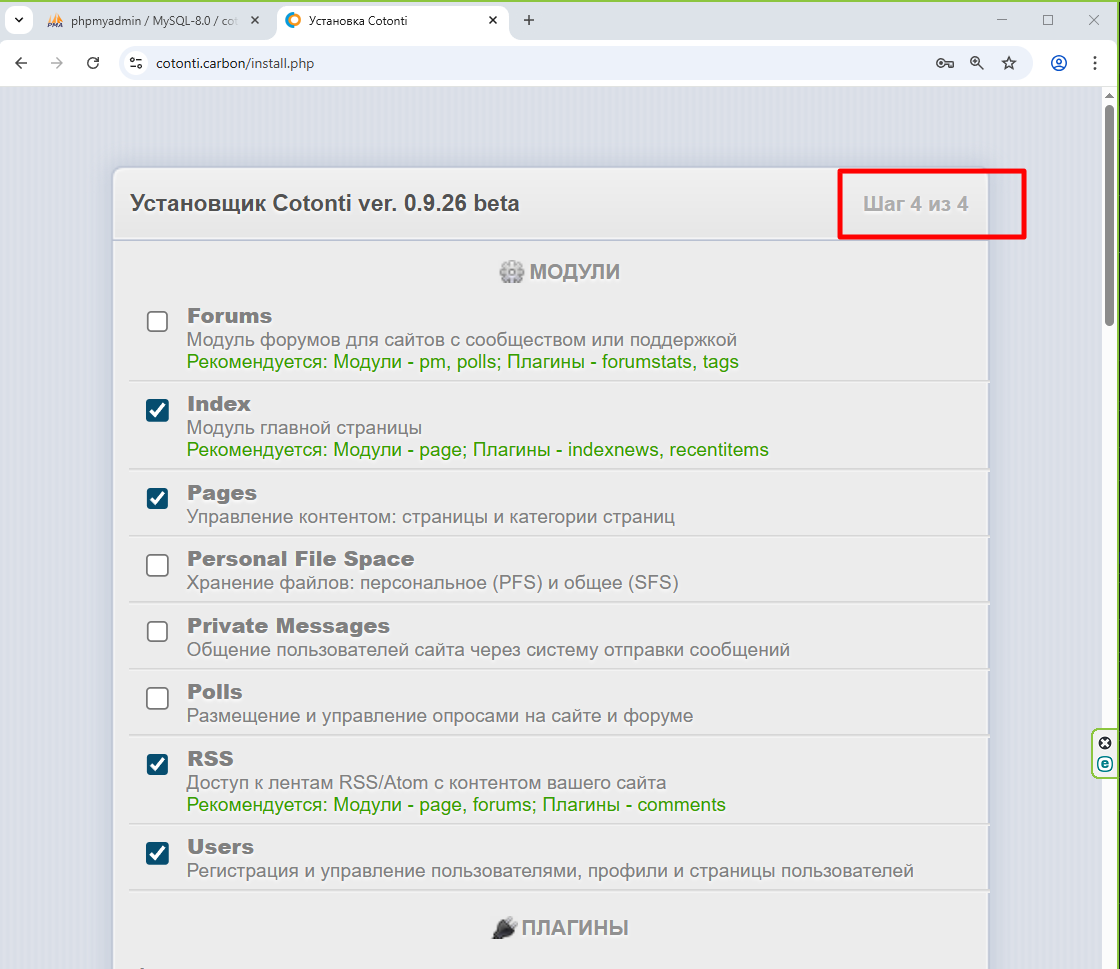The image size is (1120, 969).
Task: Open the password manager key icon
Action: coord(944,63)
